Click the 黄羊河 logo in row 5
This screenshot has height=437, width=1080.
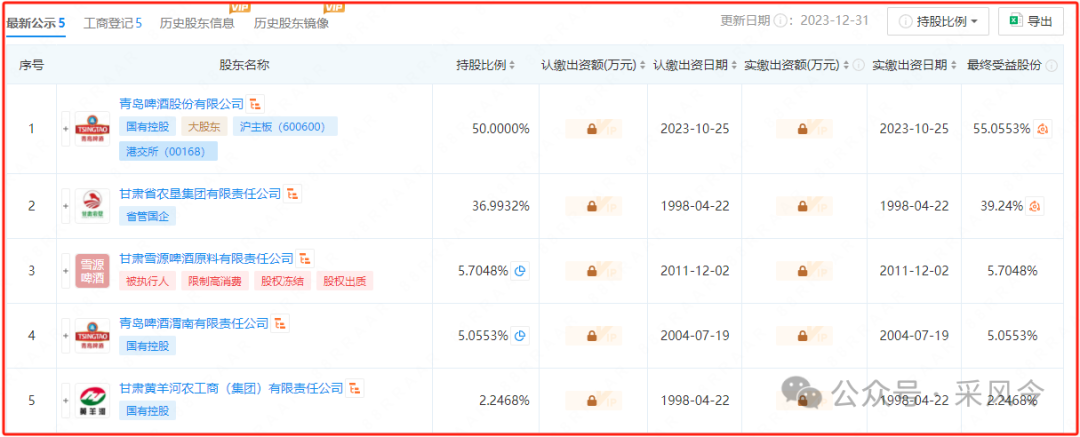[x=92, y=400]
